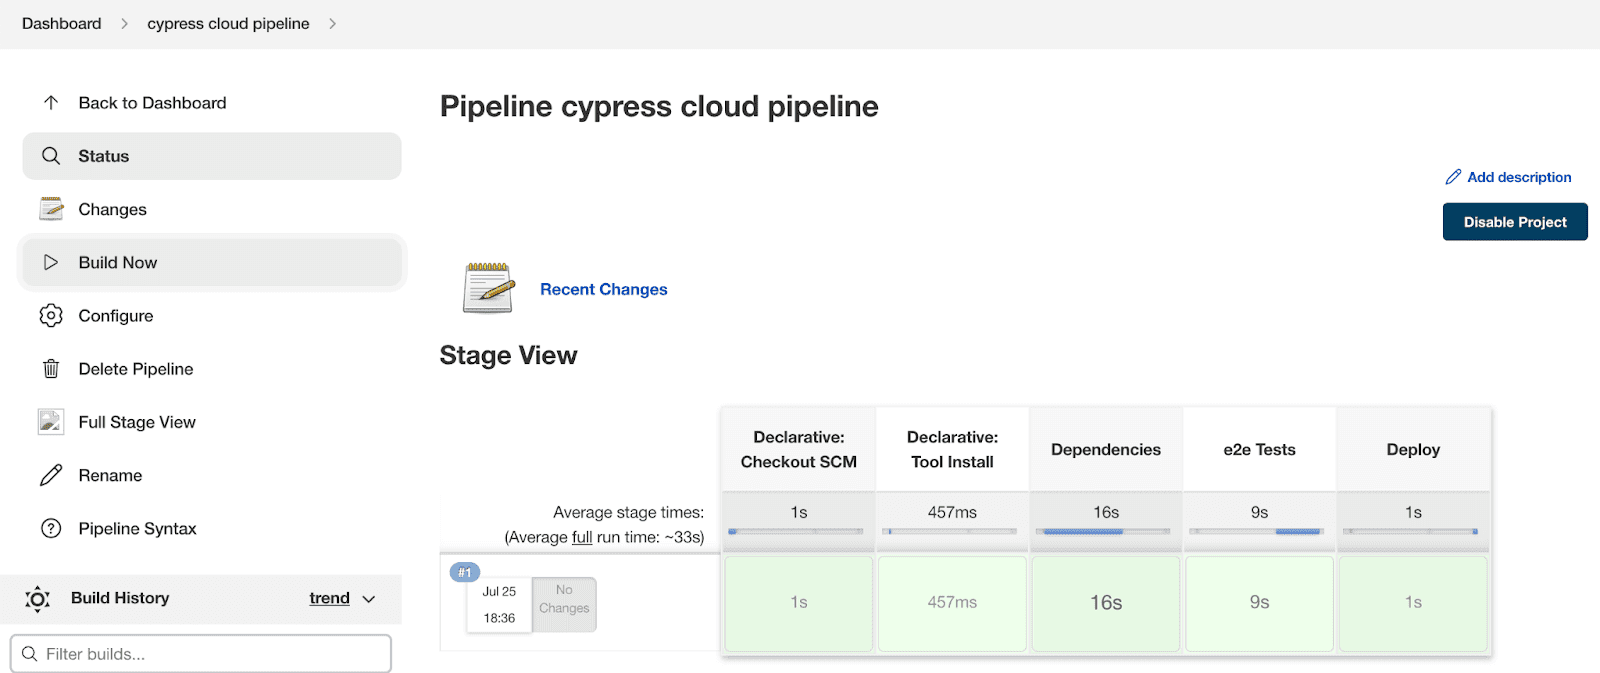Click the No Changes box for build #1
1600x673 pixels.
(564, 604)
